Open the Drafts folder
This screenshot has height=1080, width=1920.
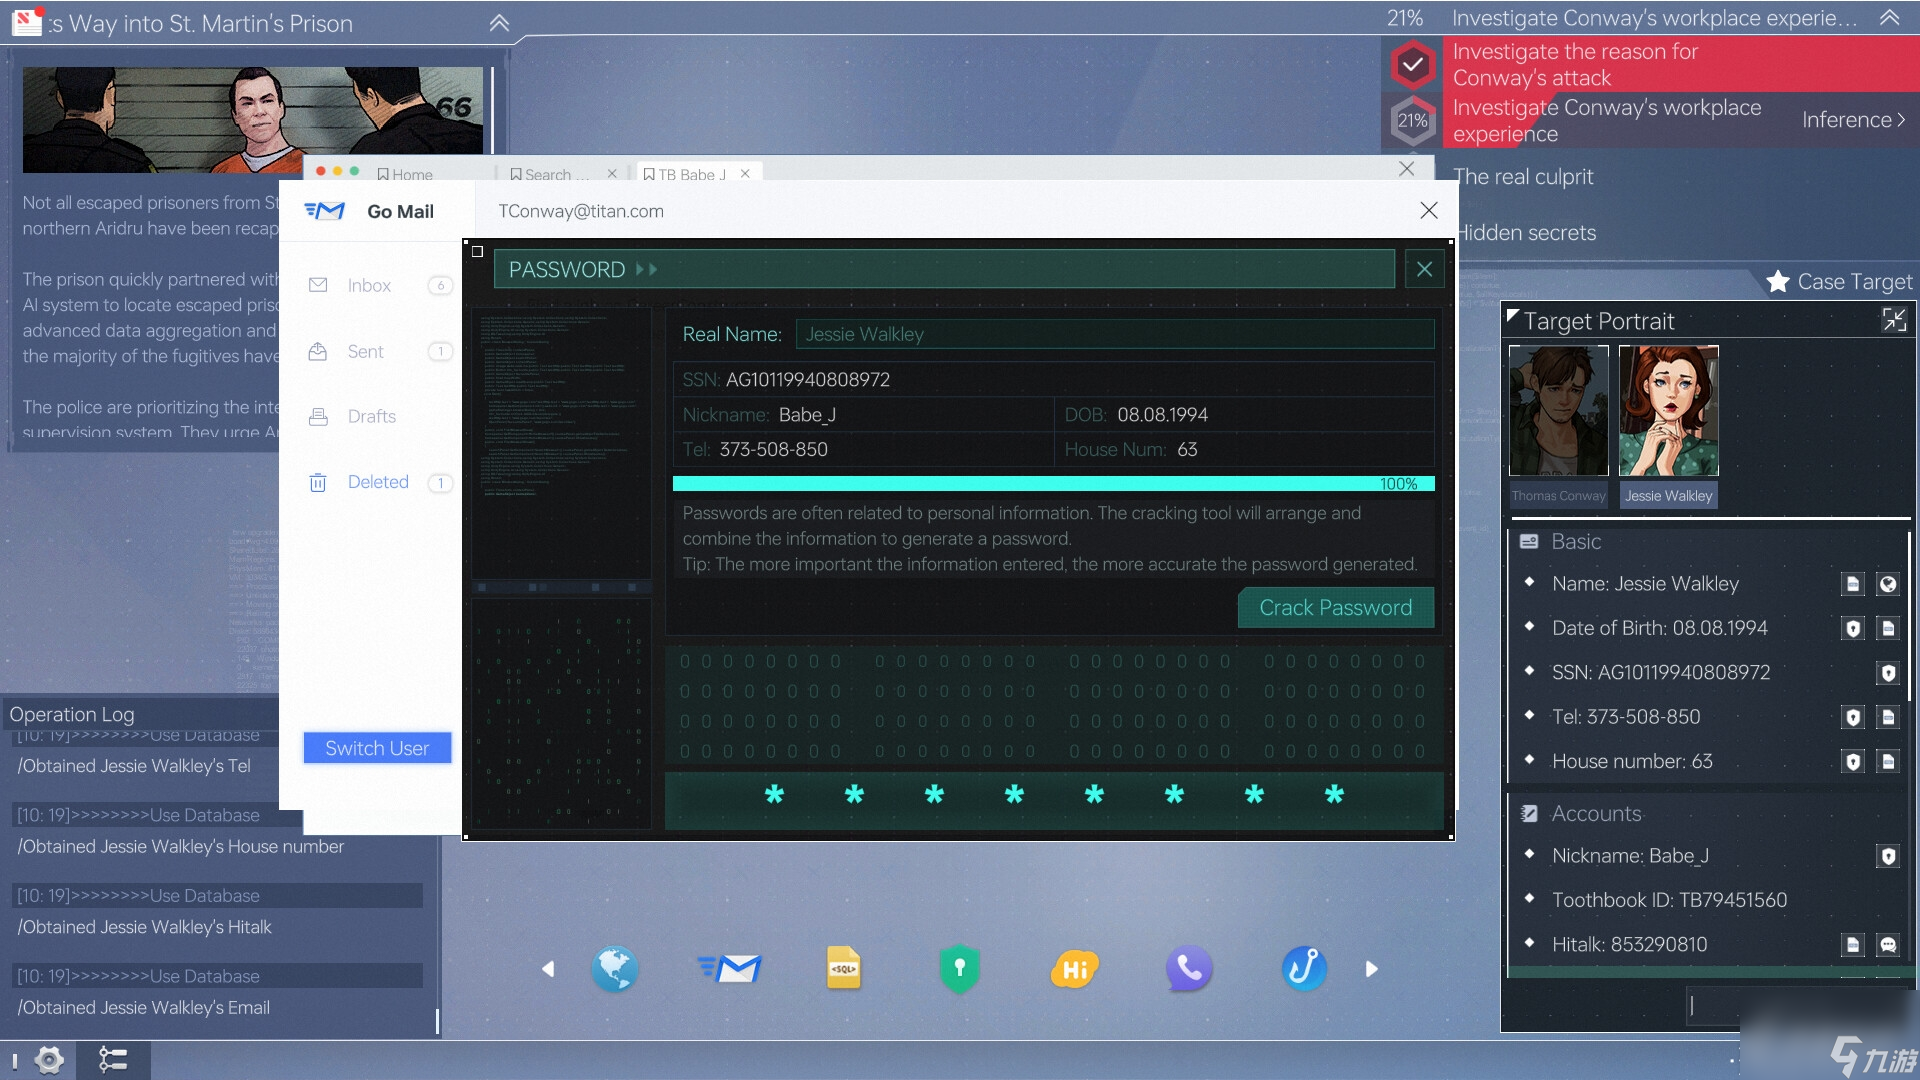coord(371,417)
